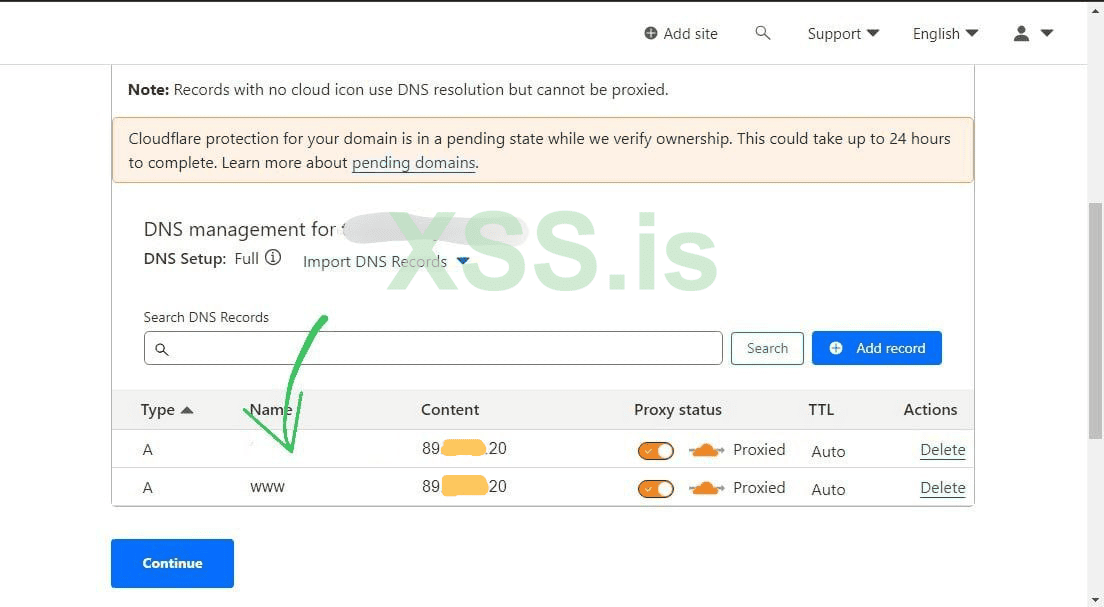
Task: Toggle proxy status for first A record
Action: (x=656, y=451)
